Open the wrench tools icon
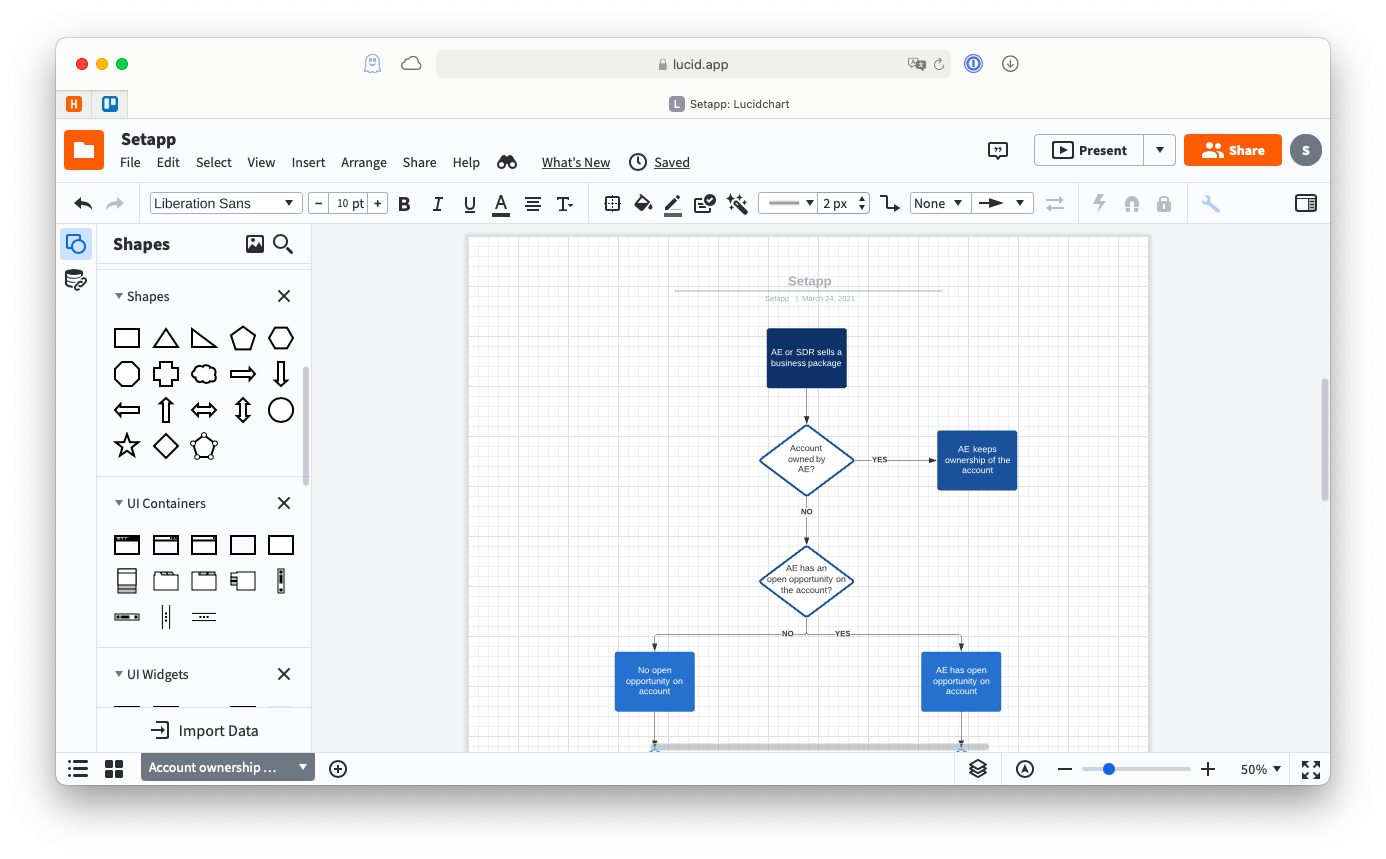 click(x=1210, y=204)
